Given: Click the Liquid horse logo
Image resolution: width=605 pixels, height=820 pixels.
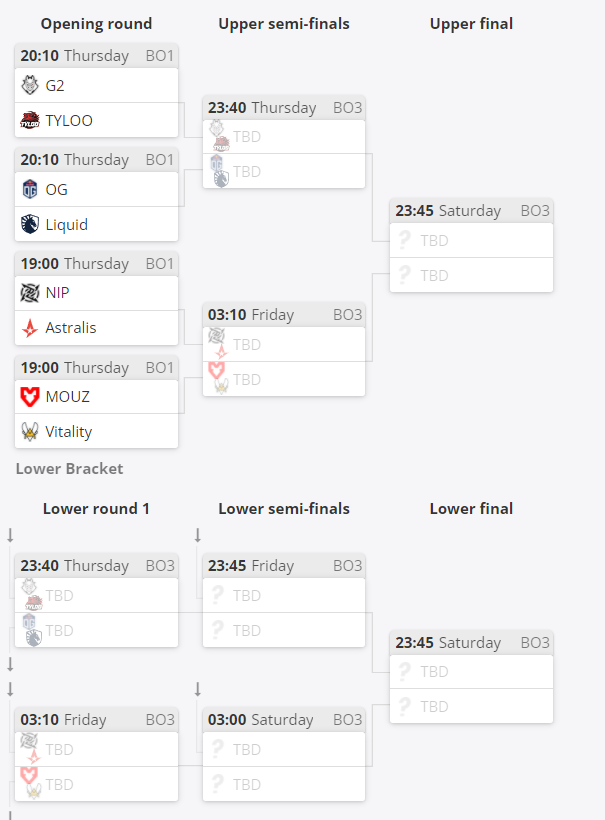Looking at the screenshot, I should point(30,224).
